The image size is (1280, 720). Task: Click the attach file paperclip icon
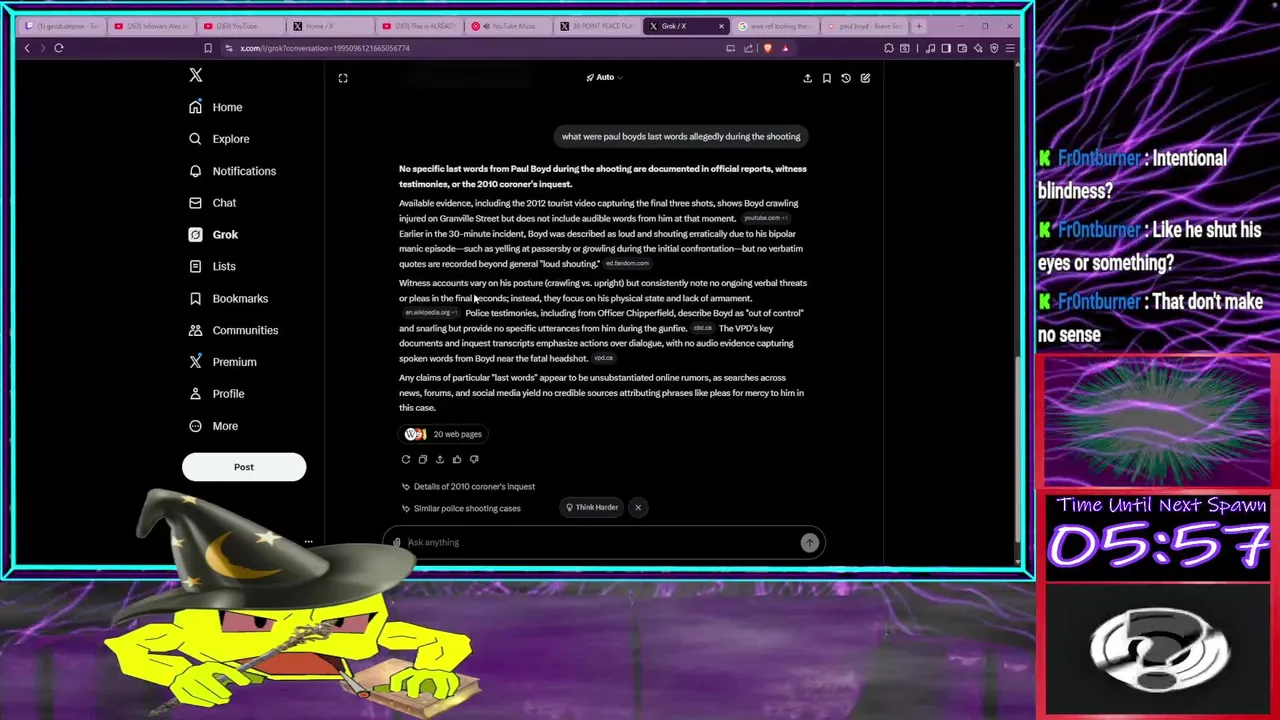[397, 542]
